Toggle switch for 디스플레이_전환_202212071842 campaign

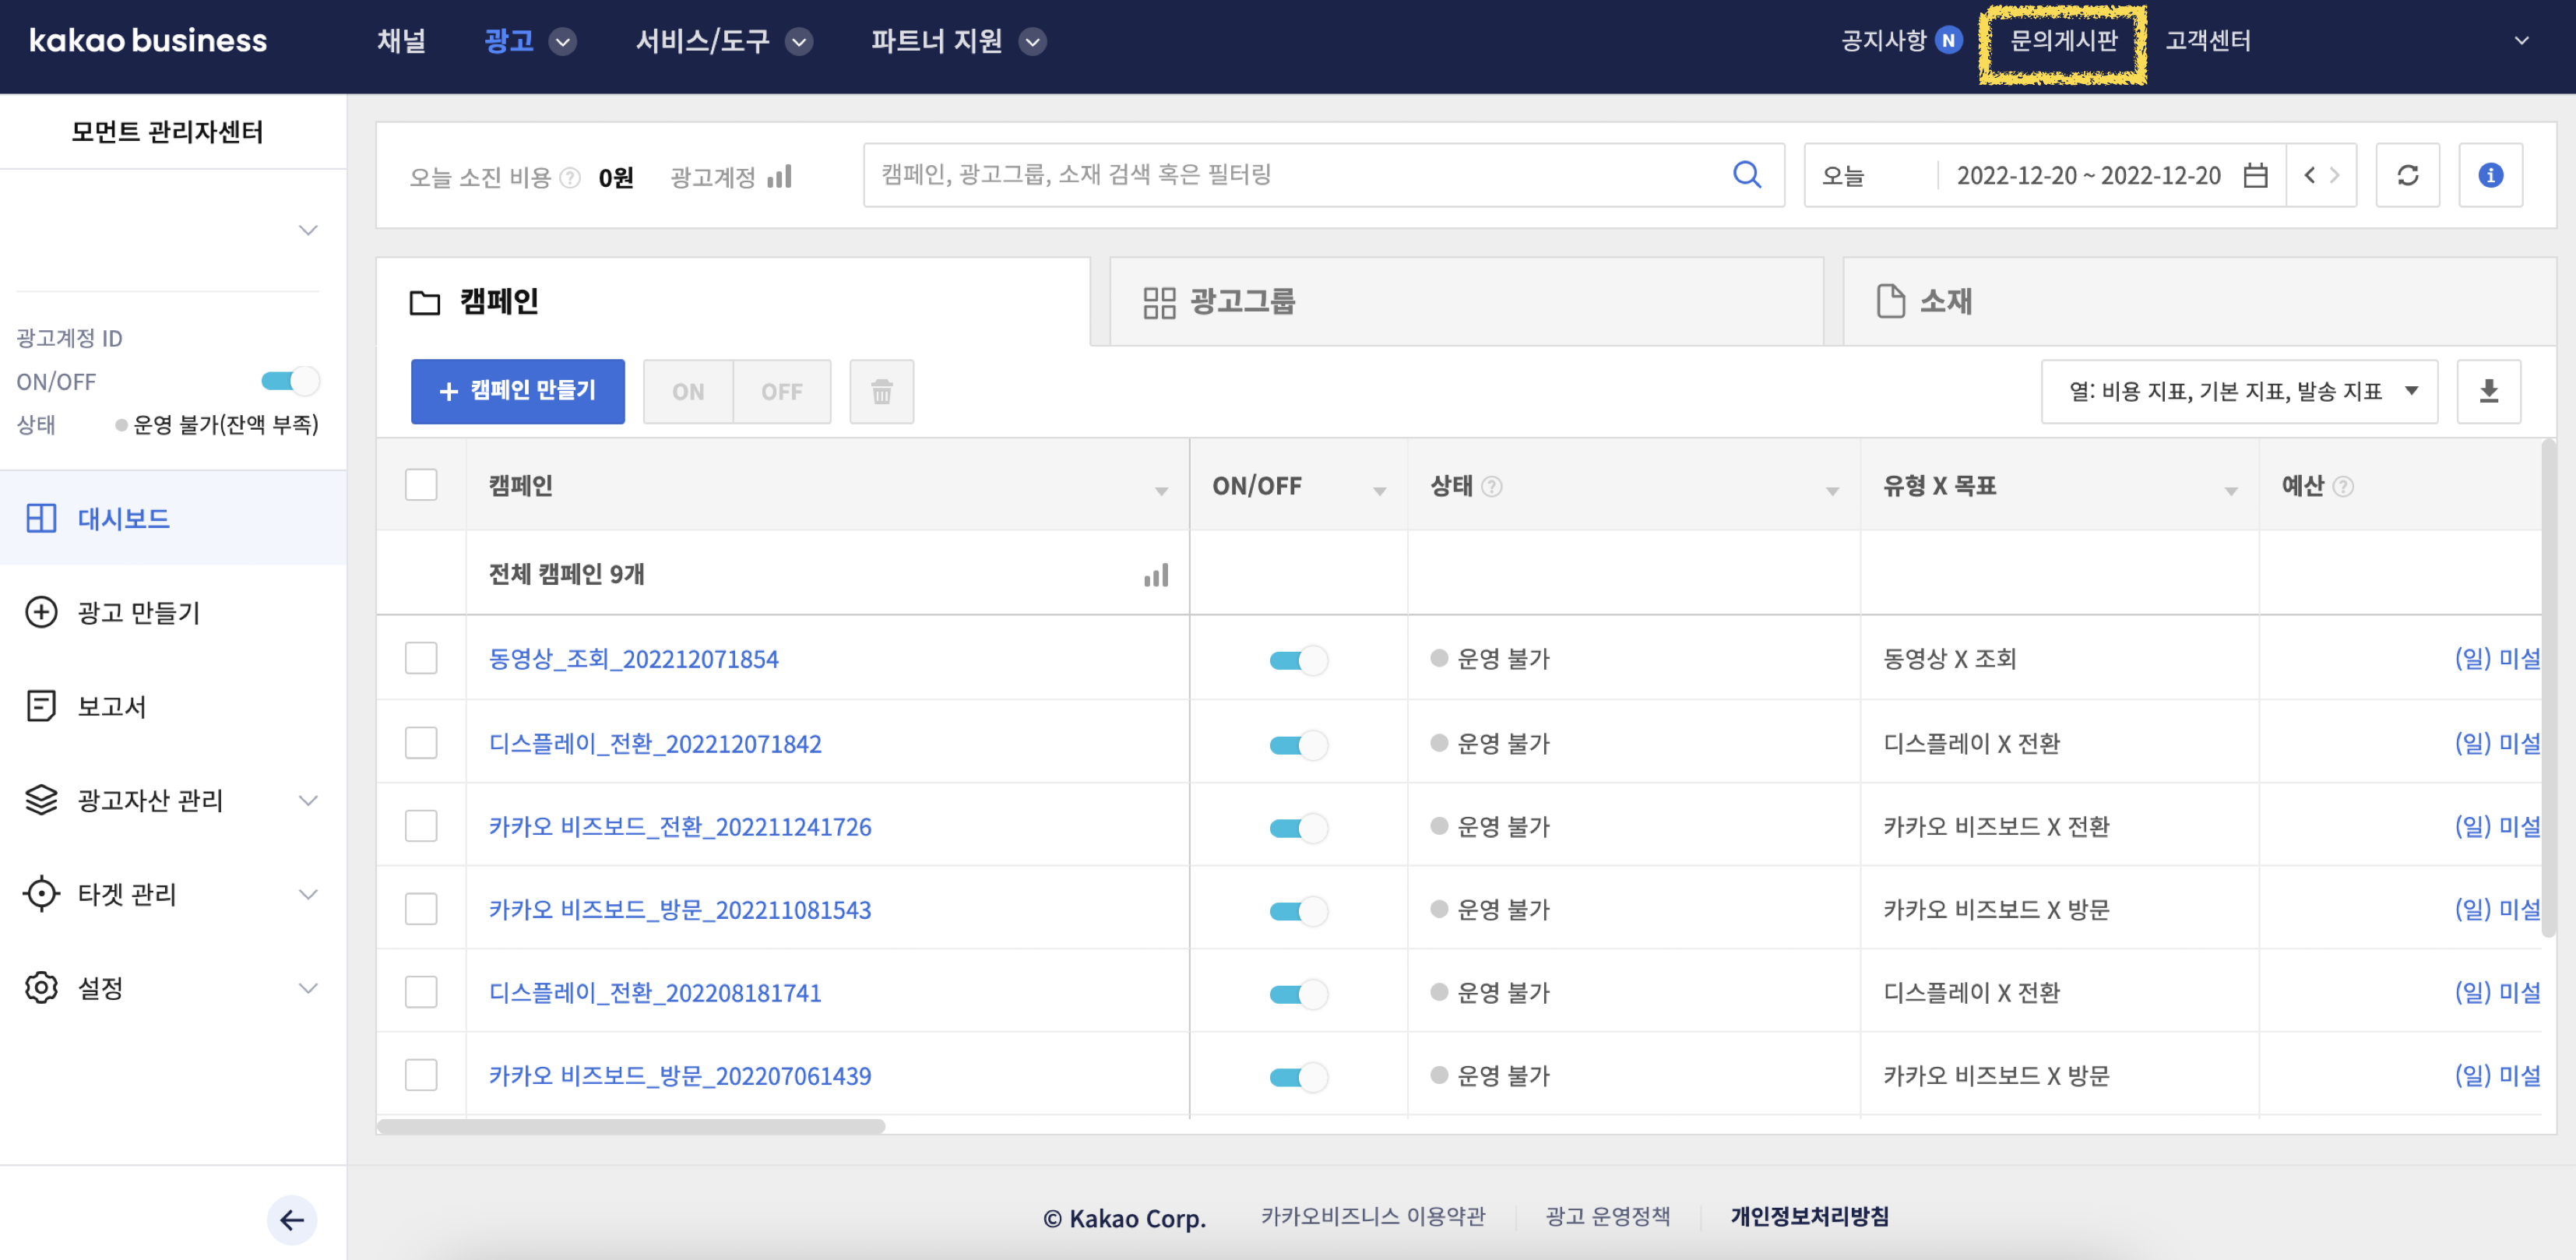1298,744
